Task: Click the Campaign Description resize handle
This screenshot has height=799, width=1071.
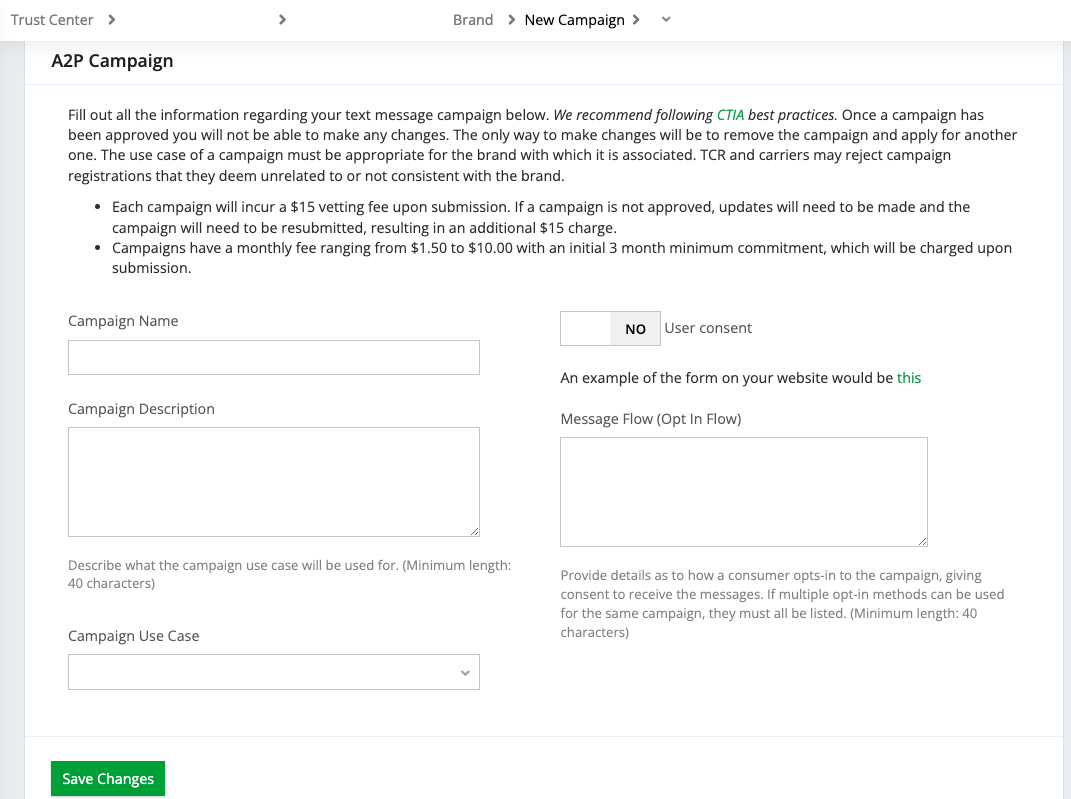Action: click(474, 531)
